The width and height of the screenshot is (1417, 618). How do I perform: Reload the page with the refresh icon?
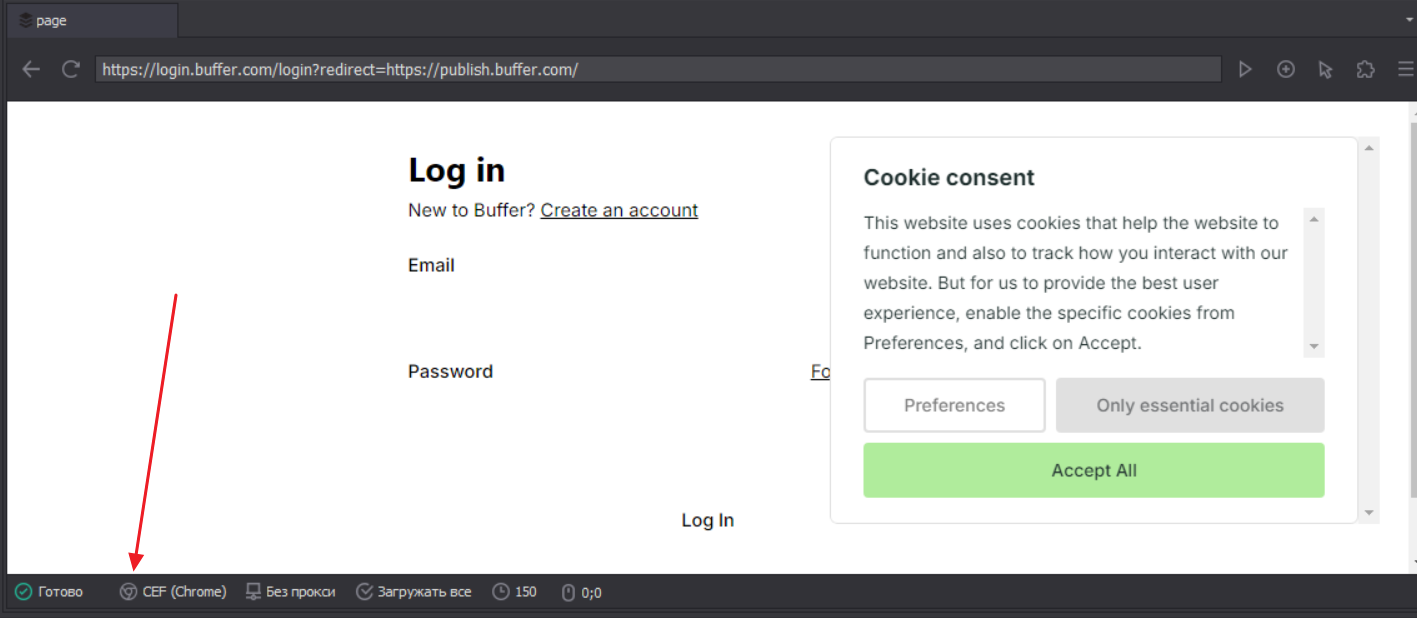[70, 69]
